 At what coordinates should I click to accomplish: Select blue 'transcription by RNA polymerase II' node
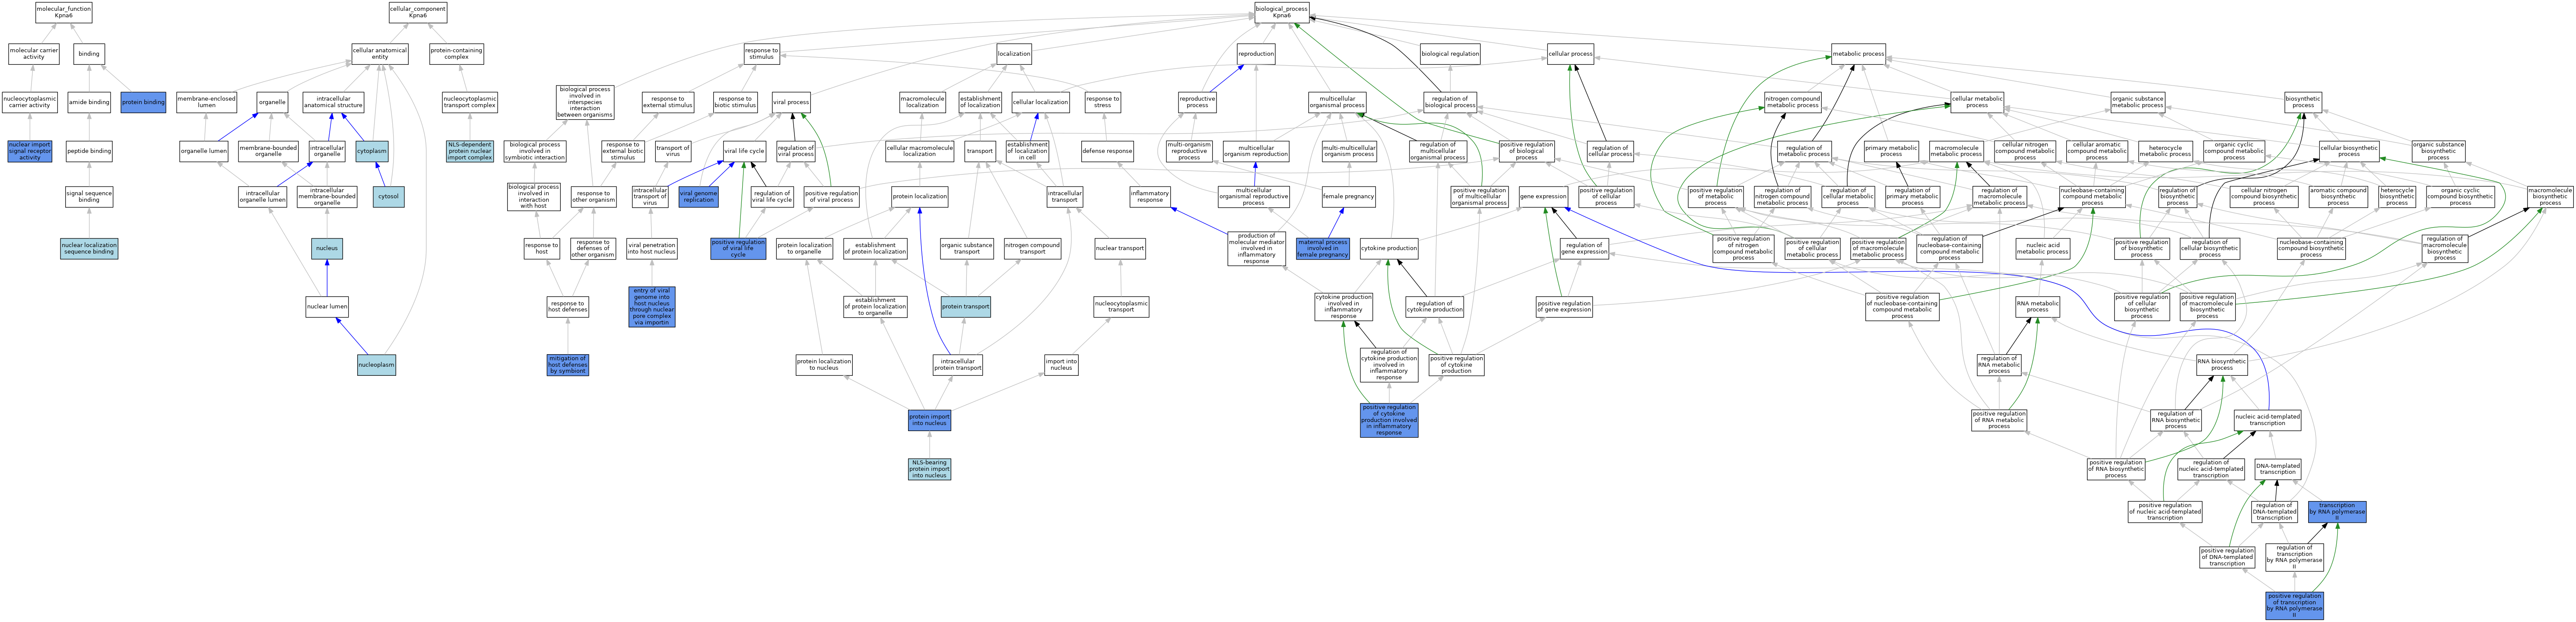2337,511
